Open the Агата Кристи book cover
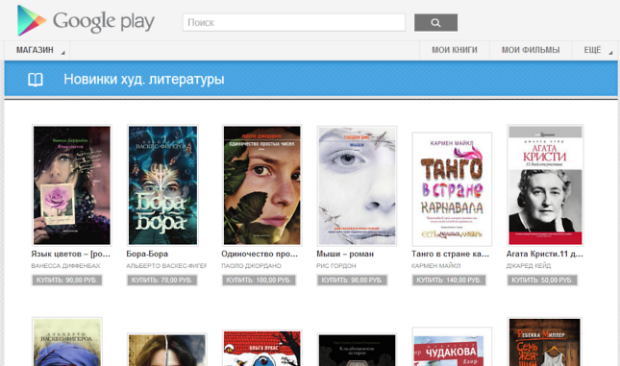 coord(545,185)
